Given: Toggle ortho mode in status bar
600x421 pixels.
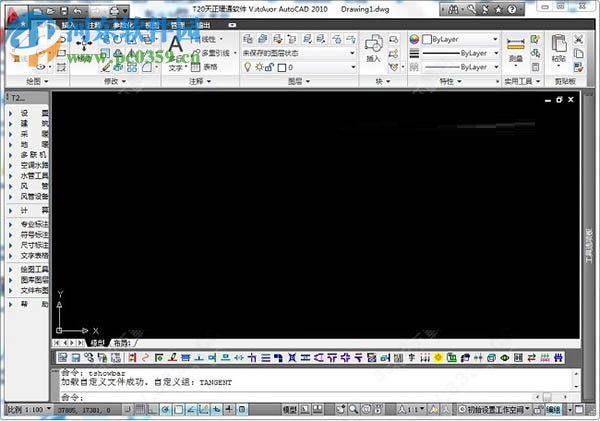Looking at the screenshot, I should pyautogui.click(x=153, y=410).
